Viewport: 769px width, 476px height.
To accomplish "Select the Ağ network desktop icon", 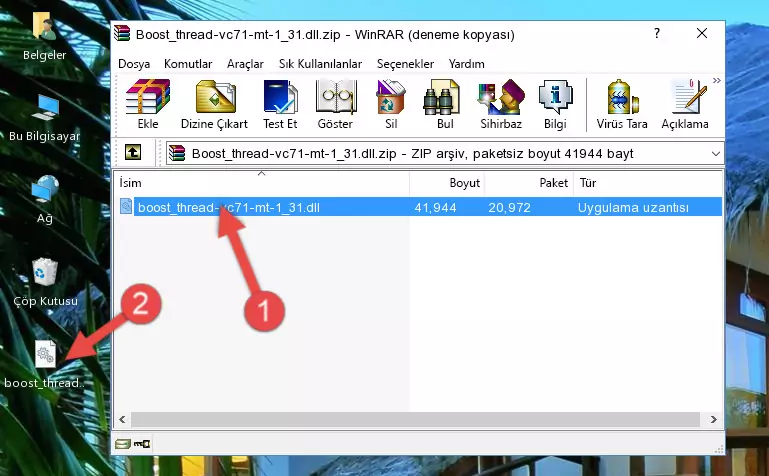I will tap(45, 200).
